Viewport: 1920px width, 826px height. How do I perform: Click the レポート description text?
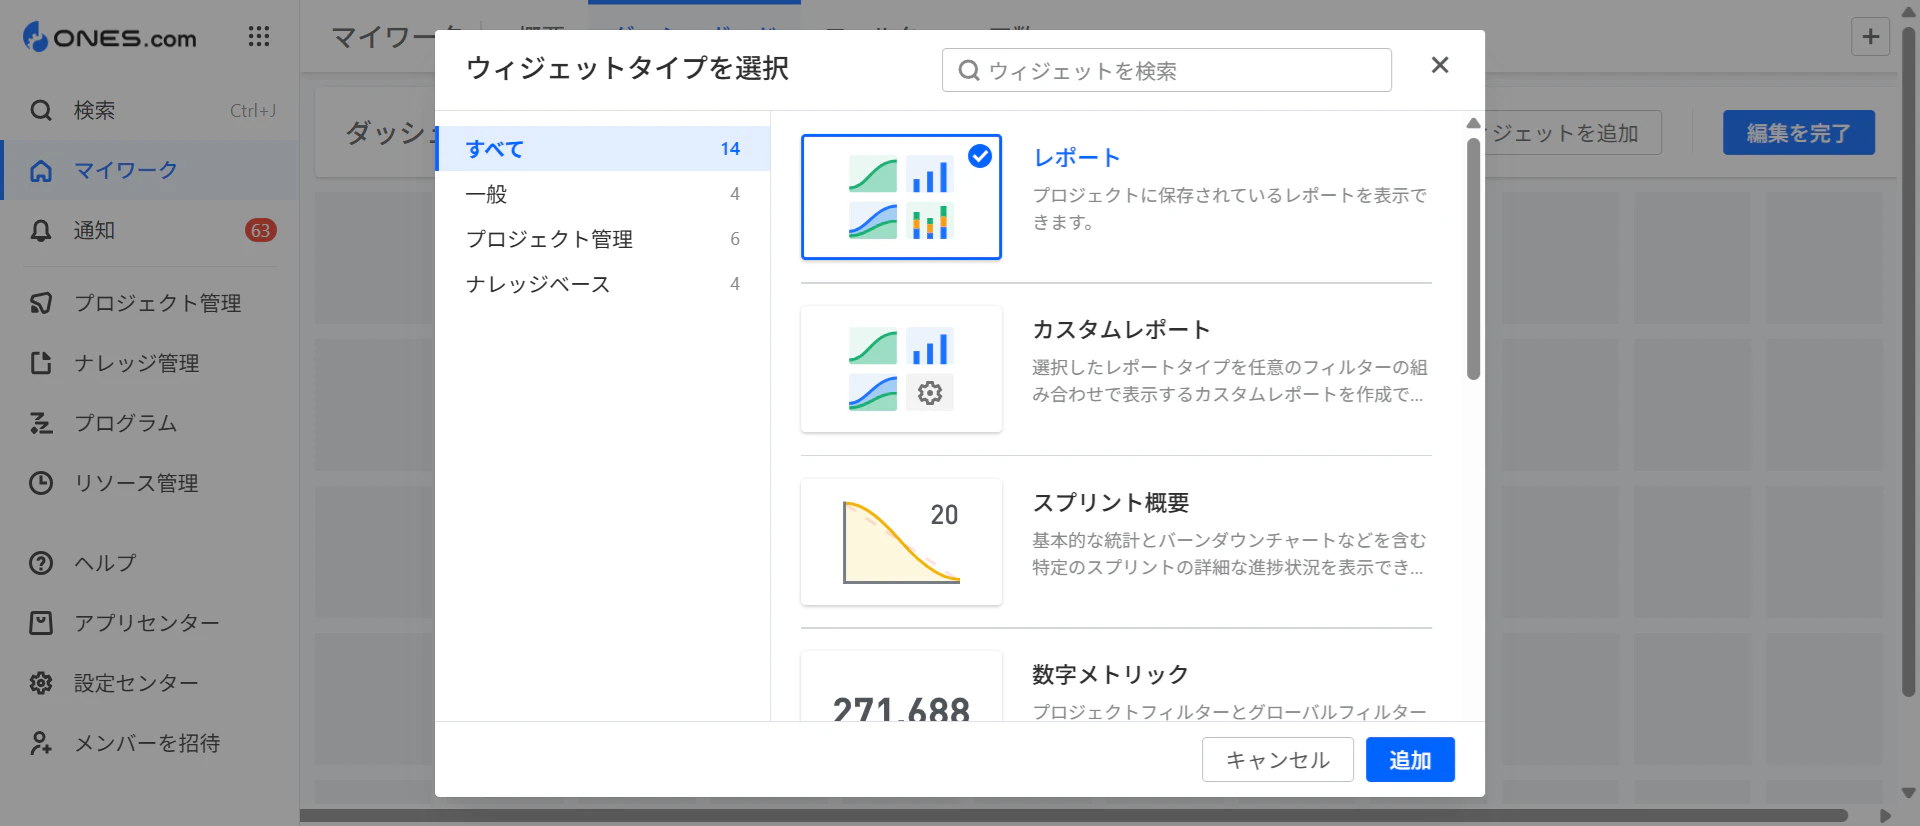1230,208
